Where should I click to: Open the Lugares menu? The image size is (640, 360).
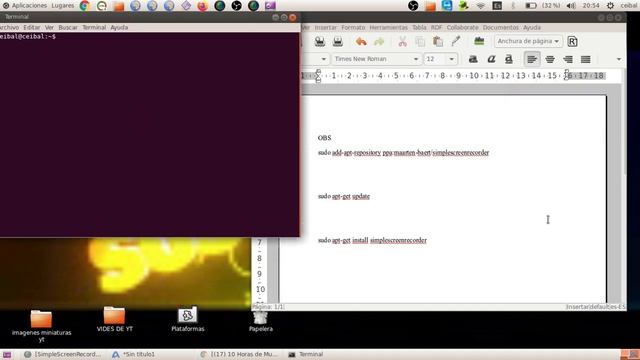[x=63, y=6]
